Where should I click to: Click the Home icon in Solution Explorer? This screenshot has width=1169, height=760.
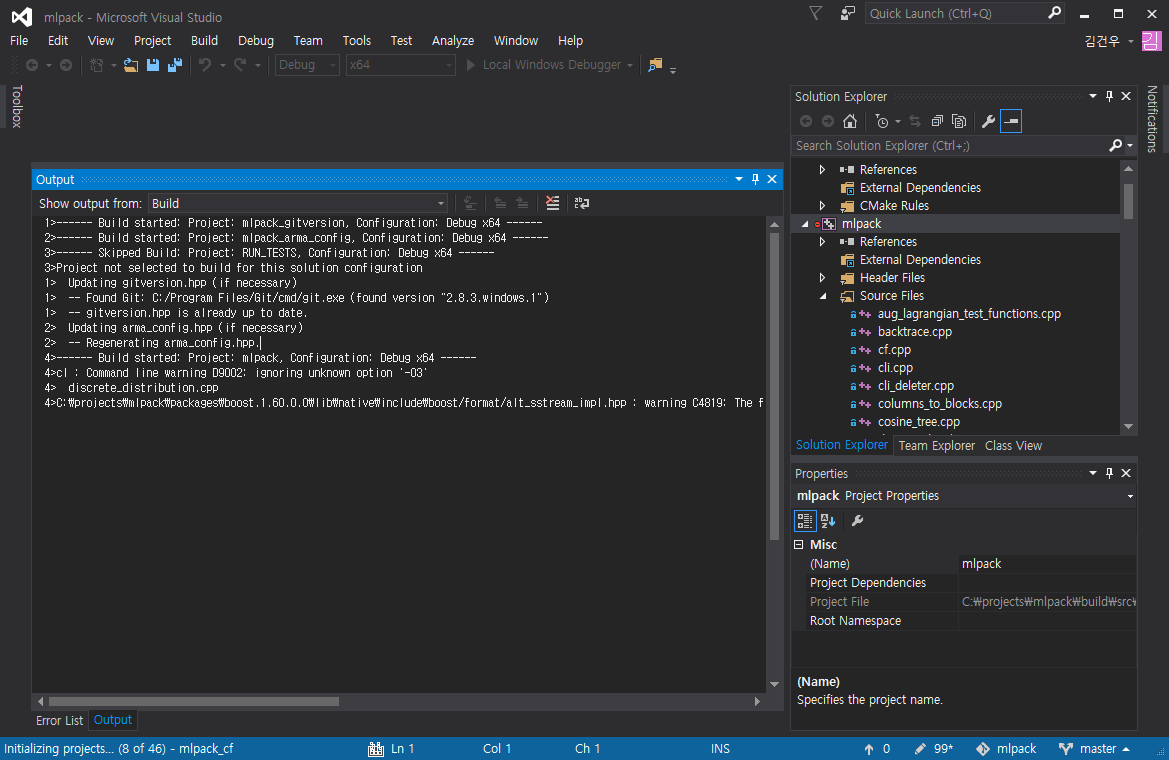click(x=850, y=121)
